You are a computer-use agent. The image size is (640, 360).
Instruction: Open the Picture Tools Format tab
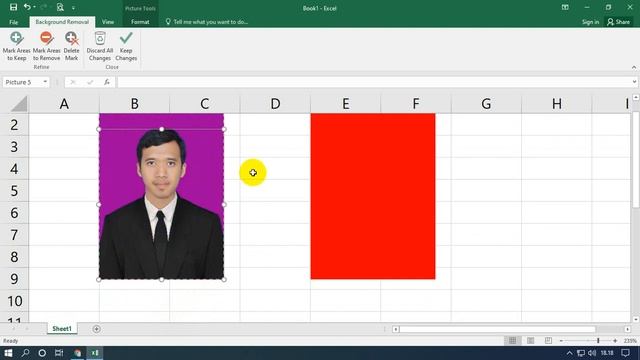(140, 22)
